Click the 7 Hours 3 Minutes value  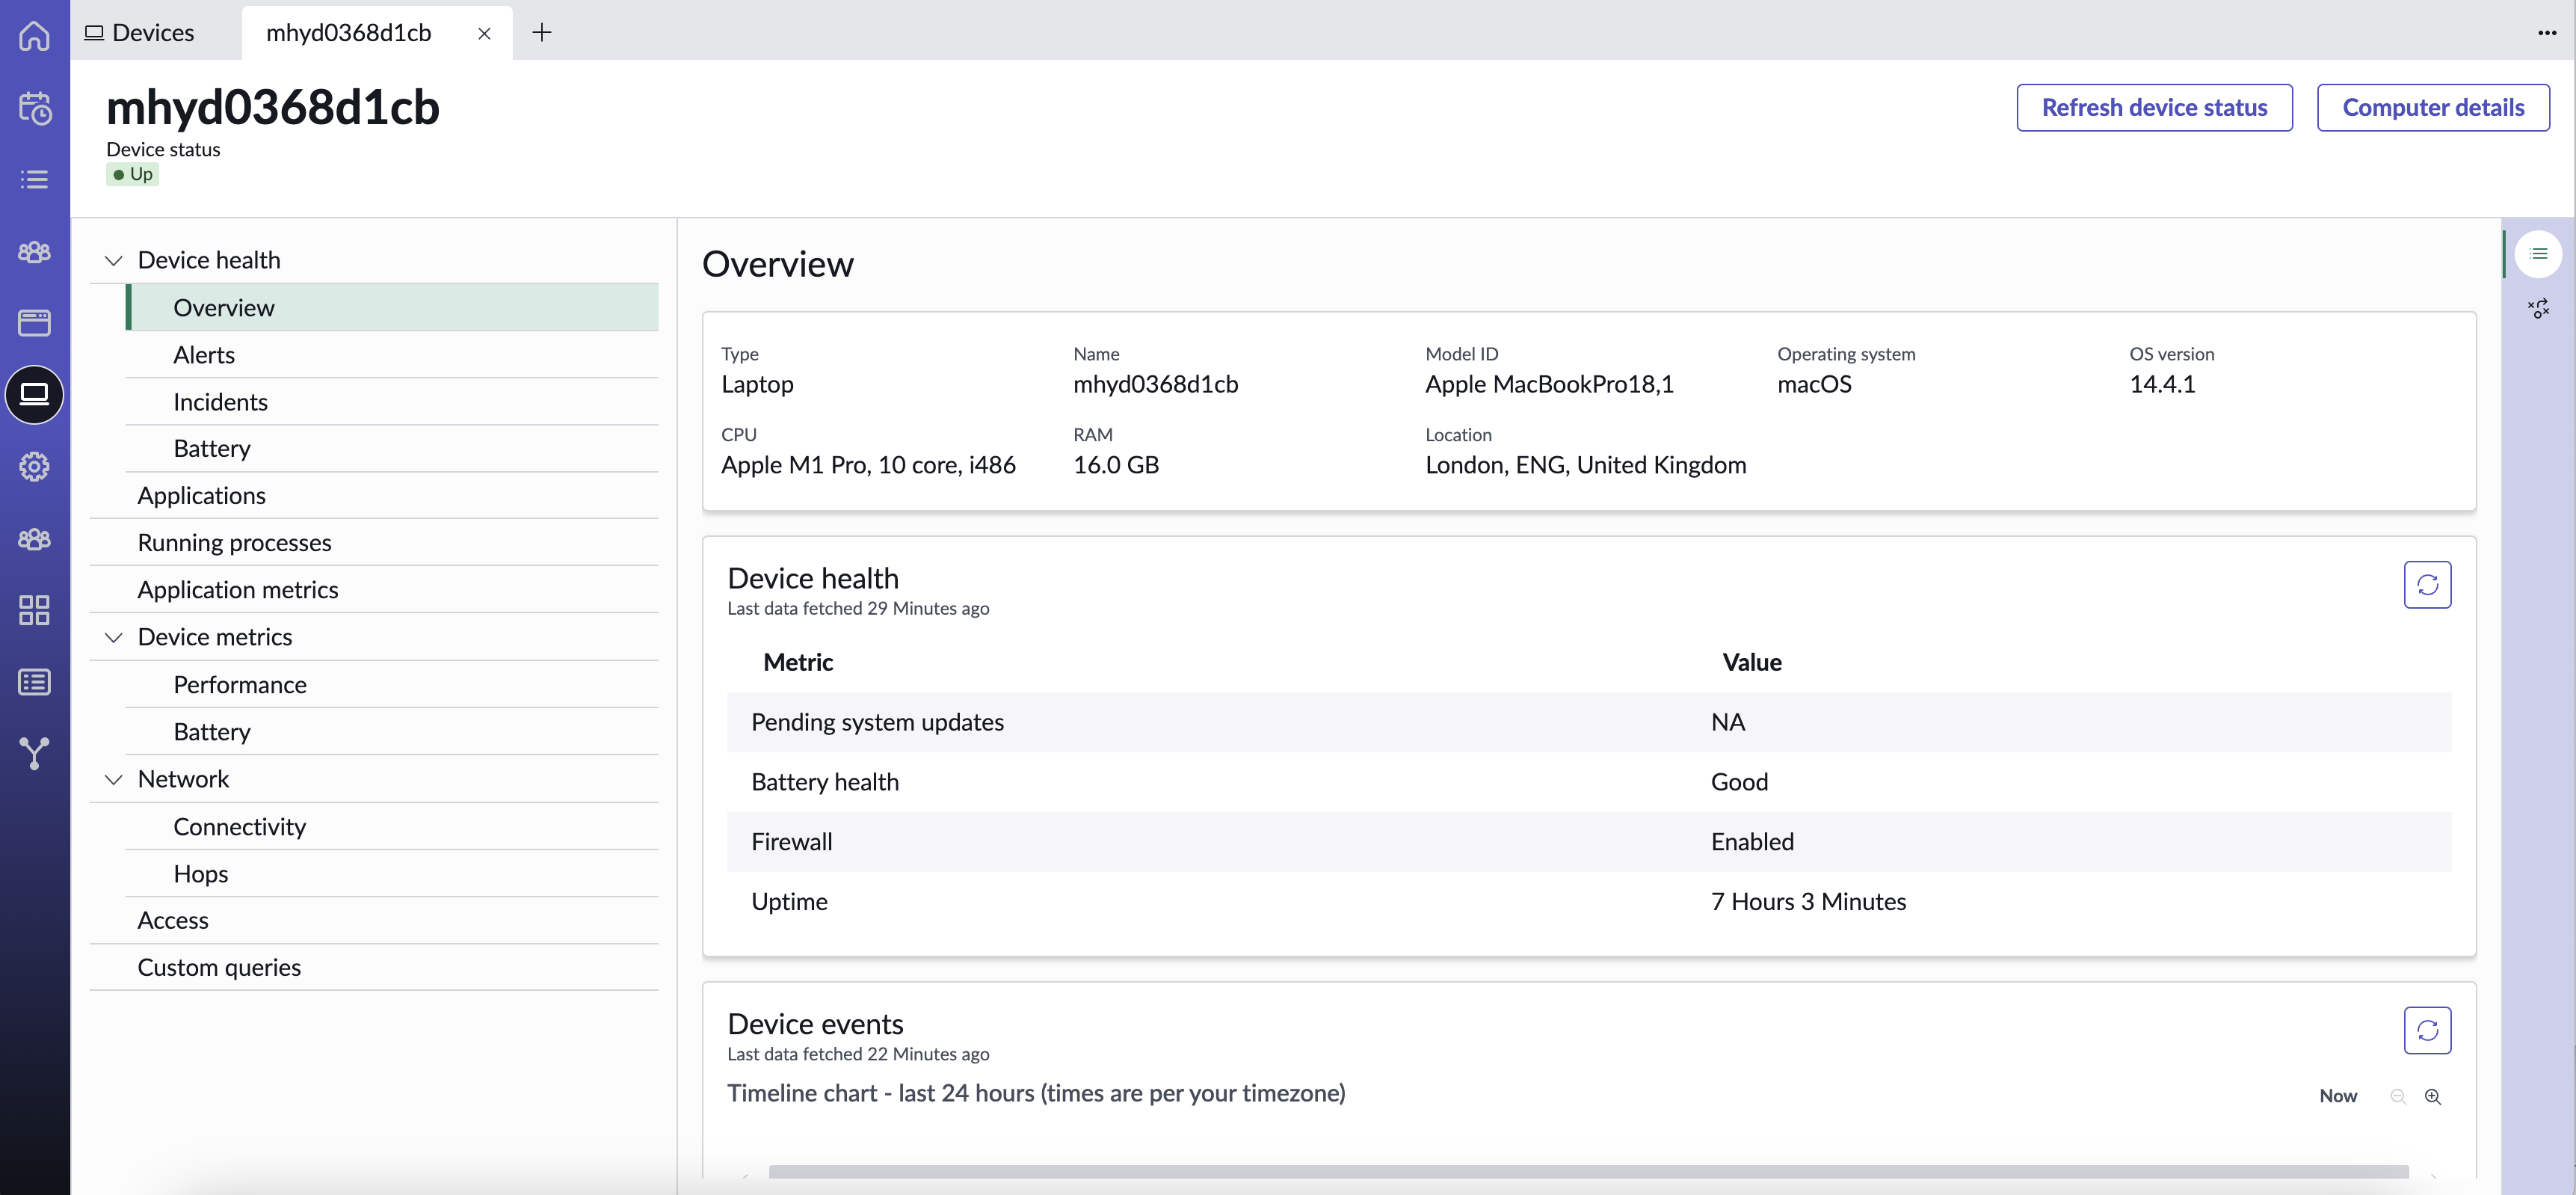pyautogui.click(x=1808, y=902)
